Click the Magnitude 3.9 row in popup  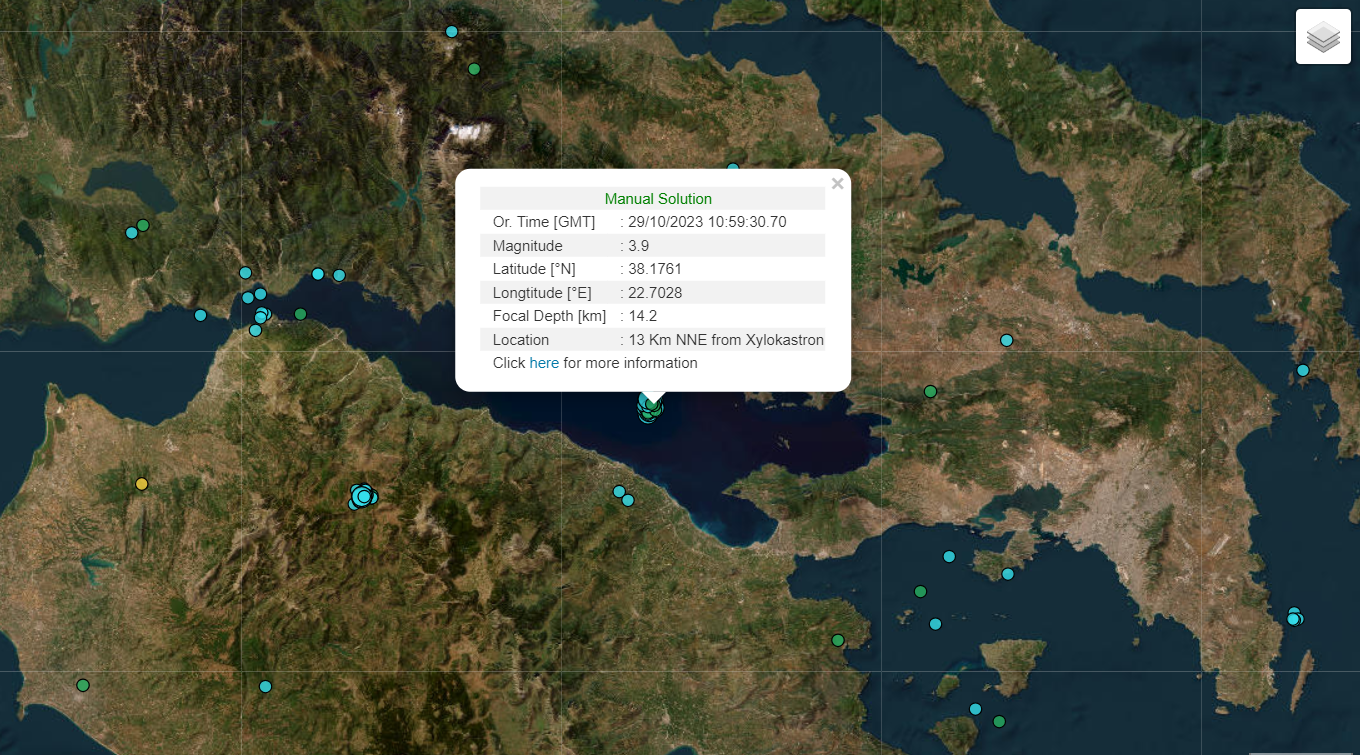click(x=652, y=246)
